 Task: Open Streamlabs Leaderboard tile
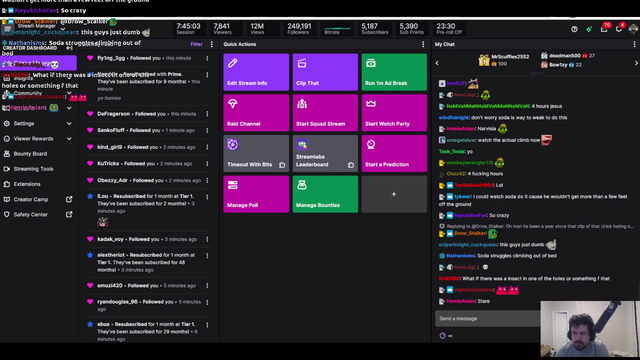[325, 153]
